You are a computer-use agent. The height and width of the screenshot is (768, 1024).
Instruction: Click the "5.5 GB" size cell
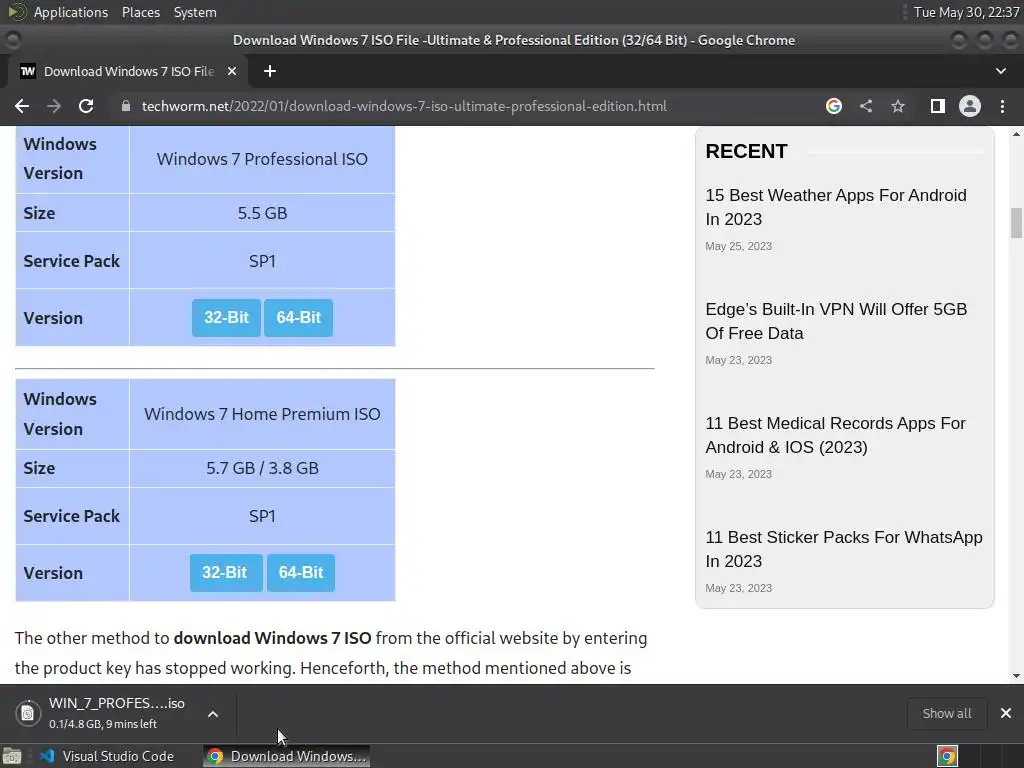263,213
